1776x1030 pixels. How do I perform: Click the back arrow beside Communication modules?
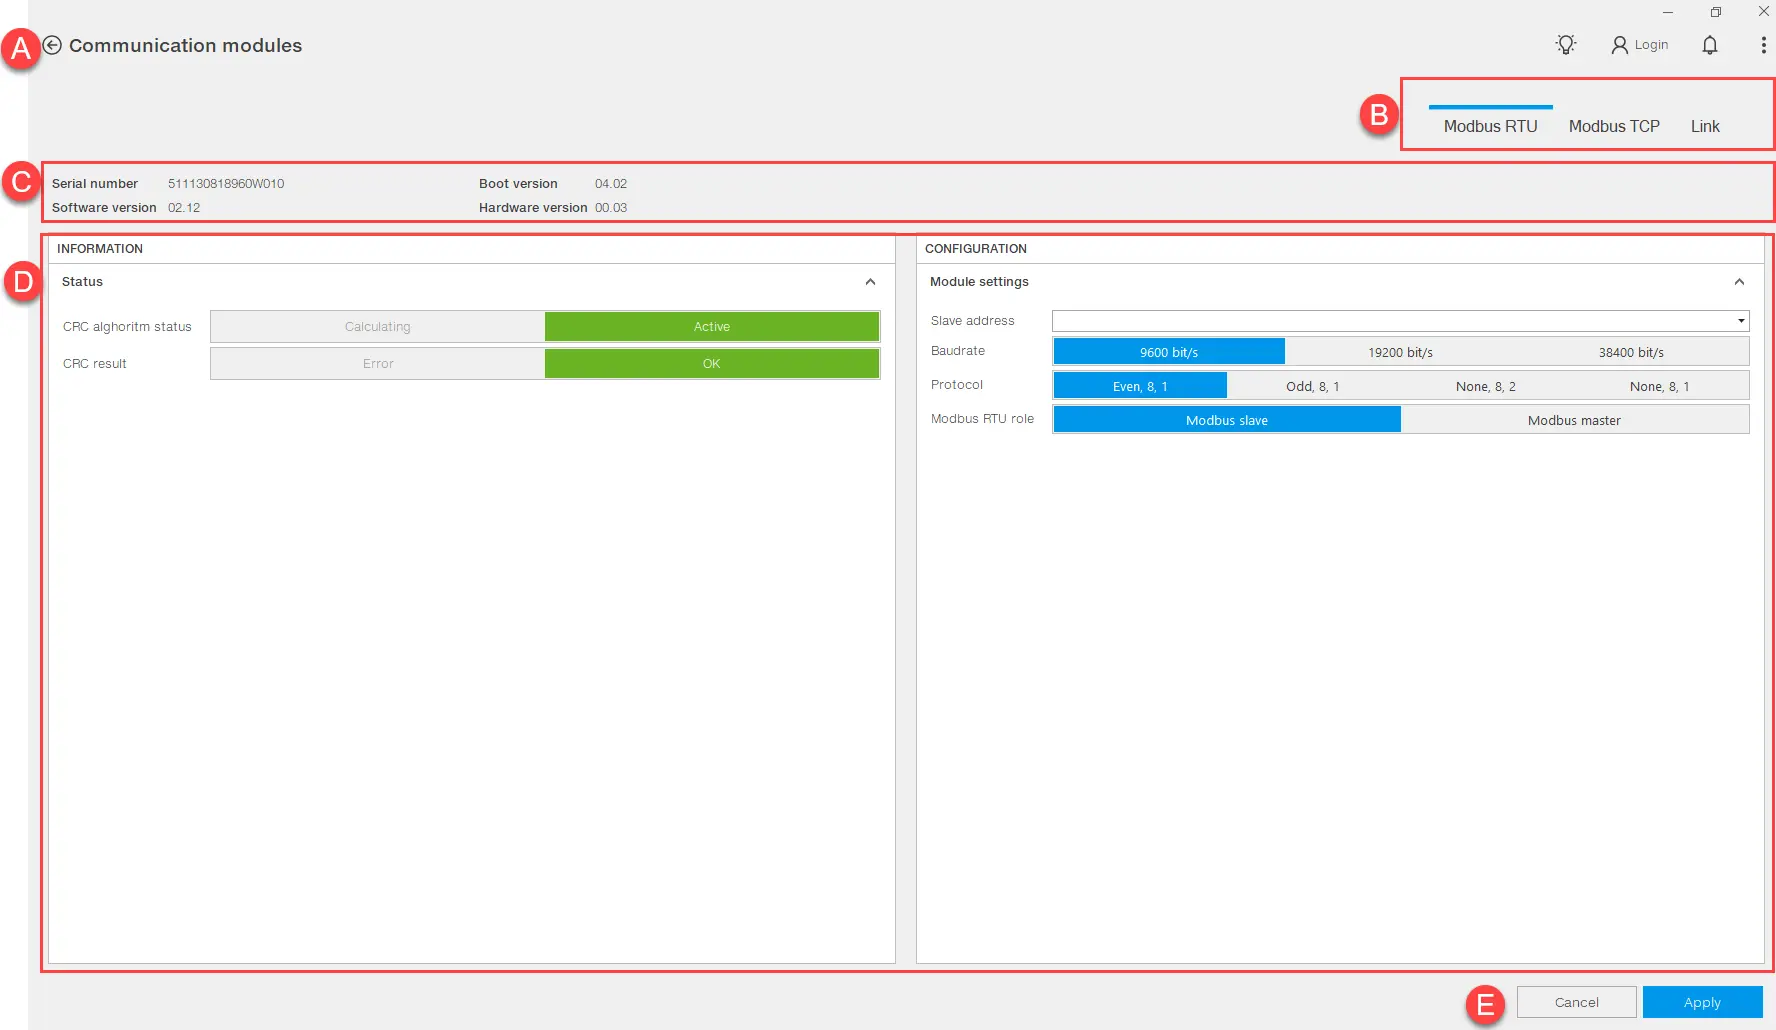click(53, 45)
